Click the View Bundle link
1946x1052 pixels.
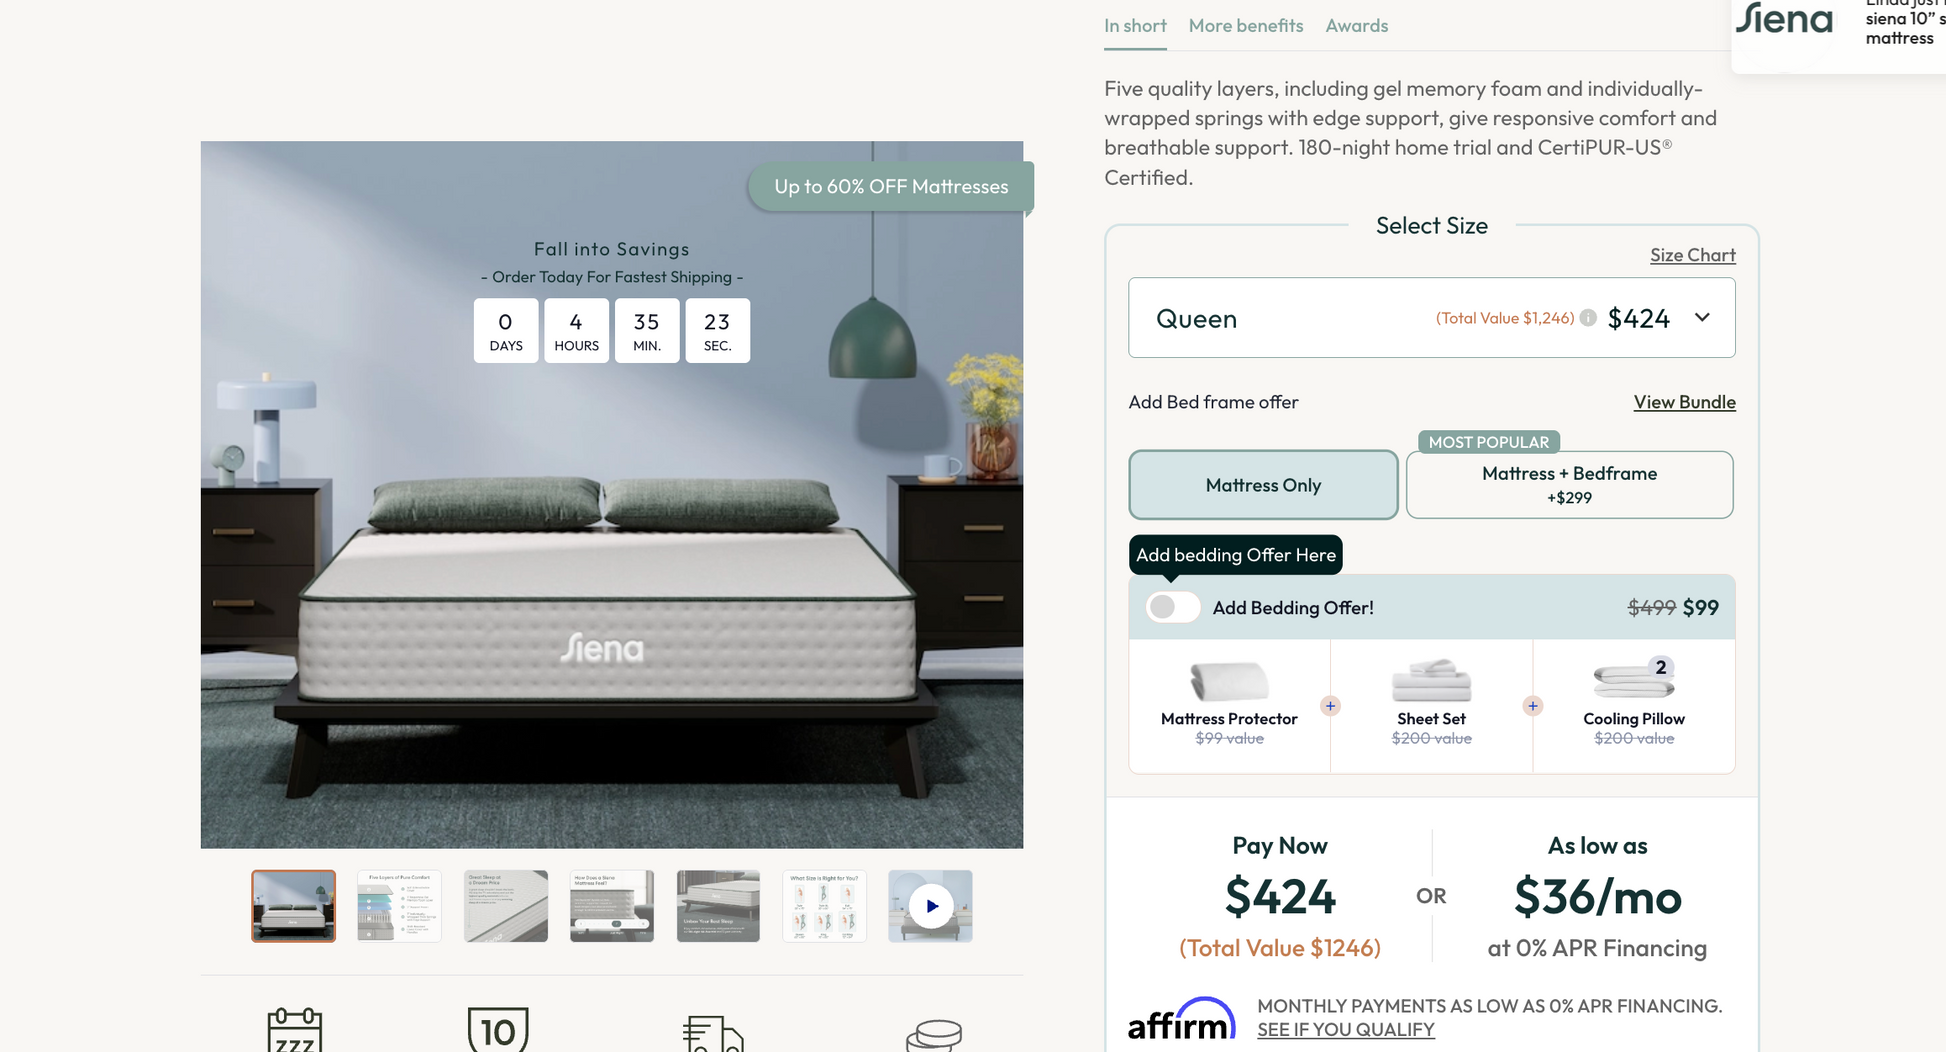pyautogui.click(x=1684, y=402)
